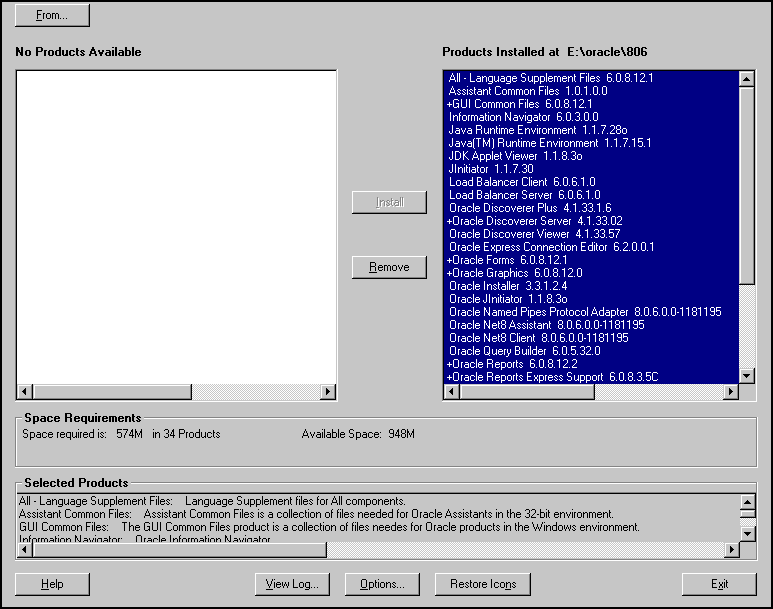This screenshot has height=609, width=773.
Task: Click installed products list scroll down arrow
Action: coord(747,376)
